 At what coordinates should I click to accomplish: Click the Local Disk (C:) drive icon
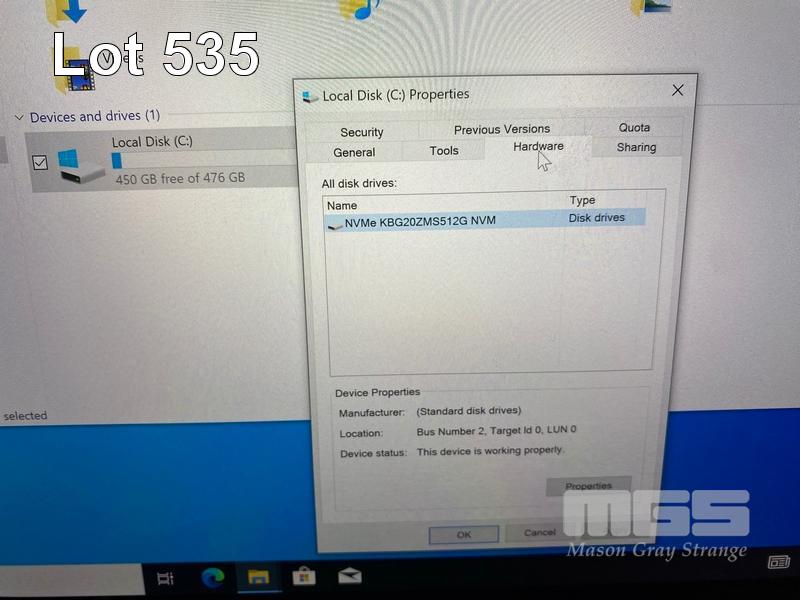[81, 164]
